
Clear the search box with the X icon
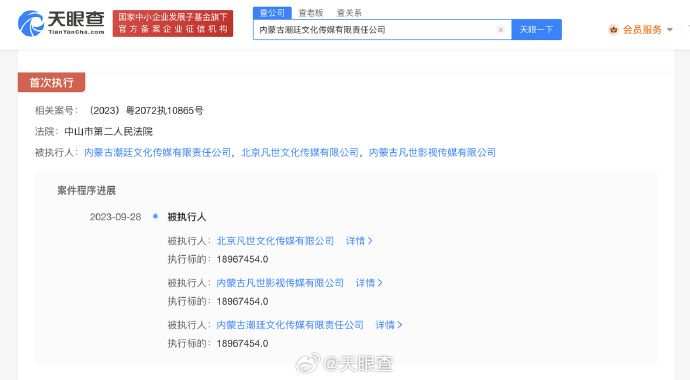(x=500, y=30)
